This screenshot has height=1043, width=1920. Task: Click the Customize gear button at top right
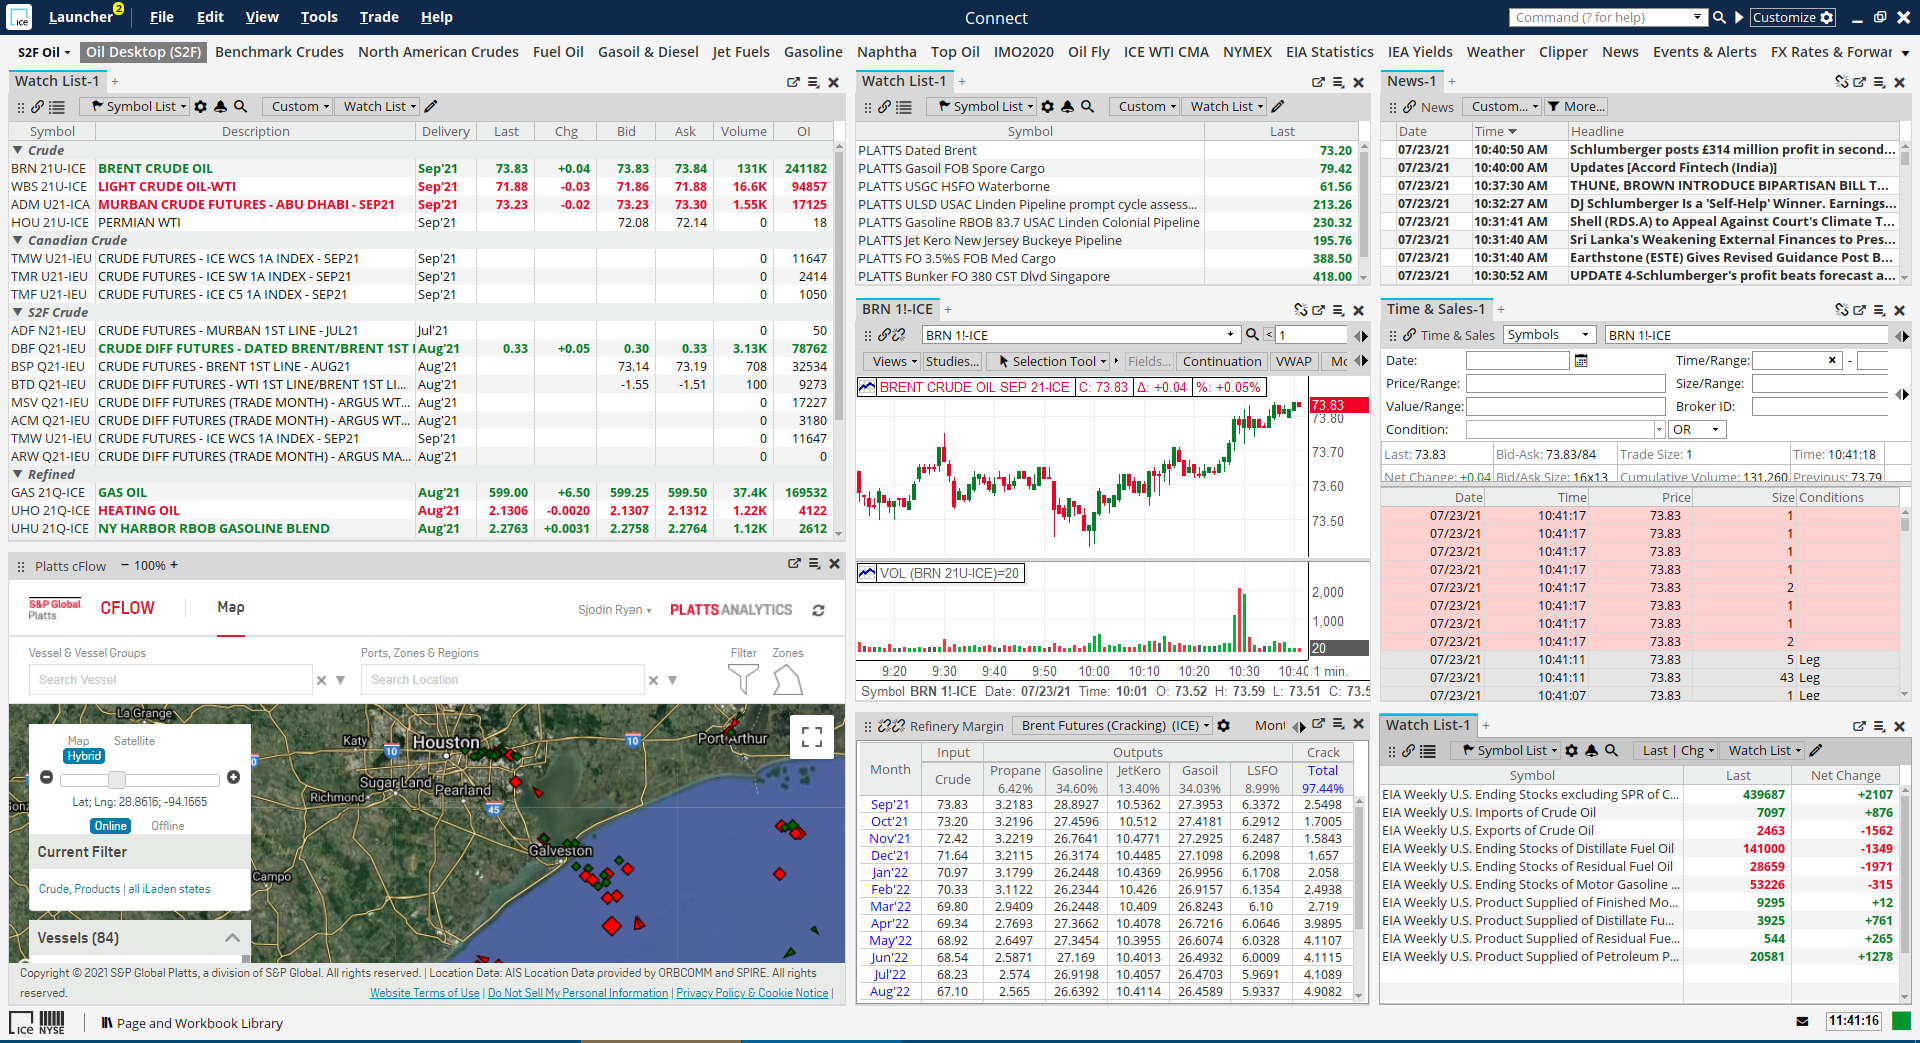1793,18
